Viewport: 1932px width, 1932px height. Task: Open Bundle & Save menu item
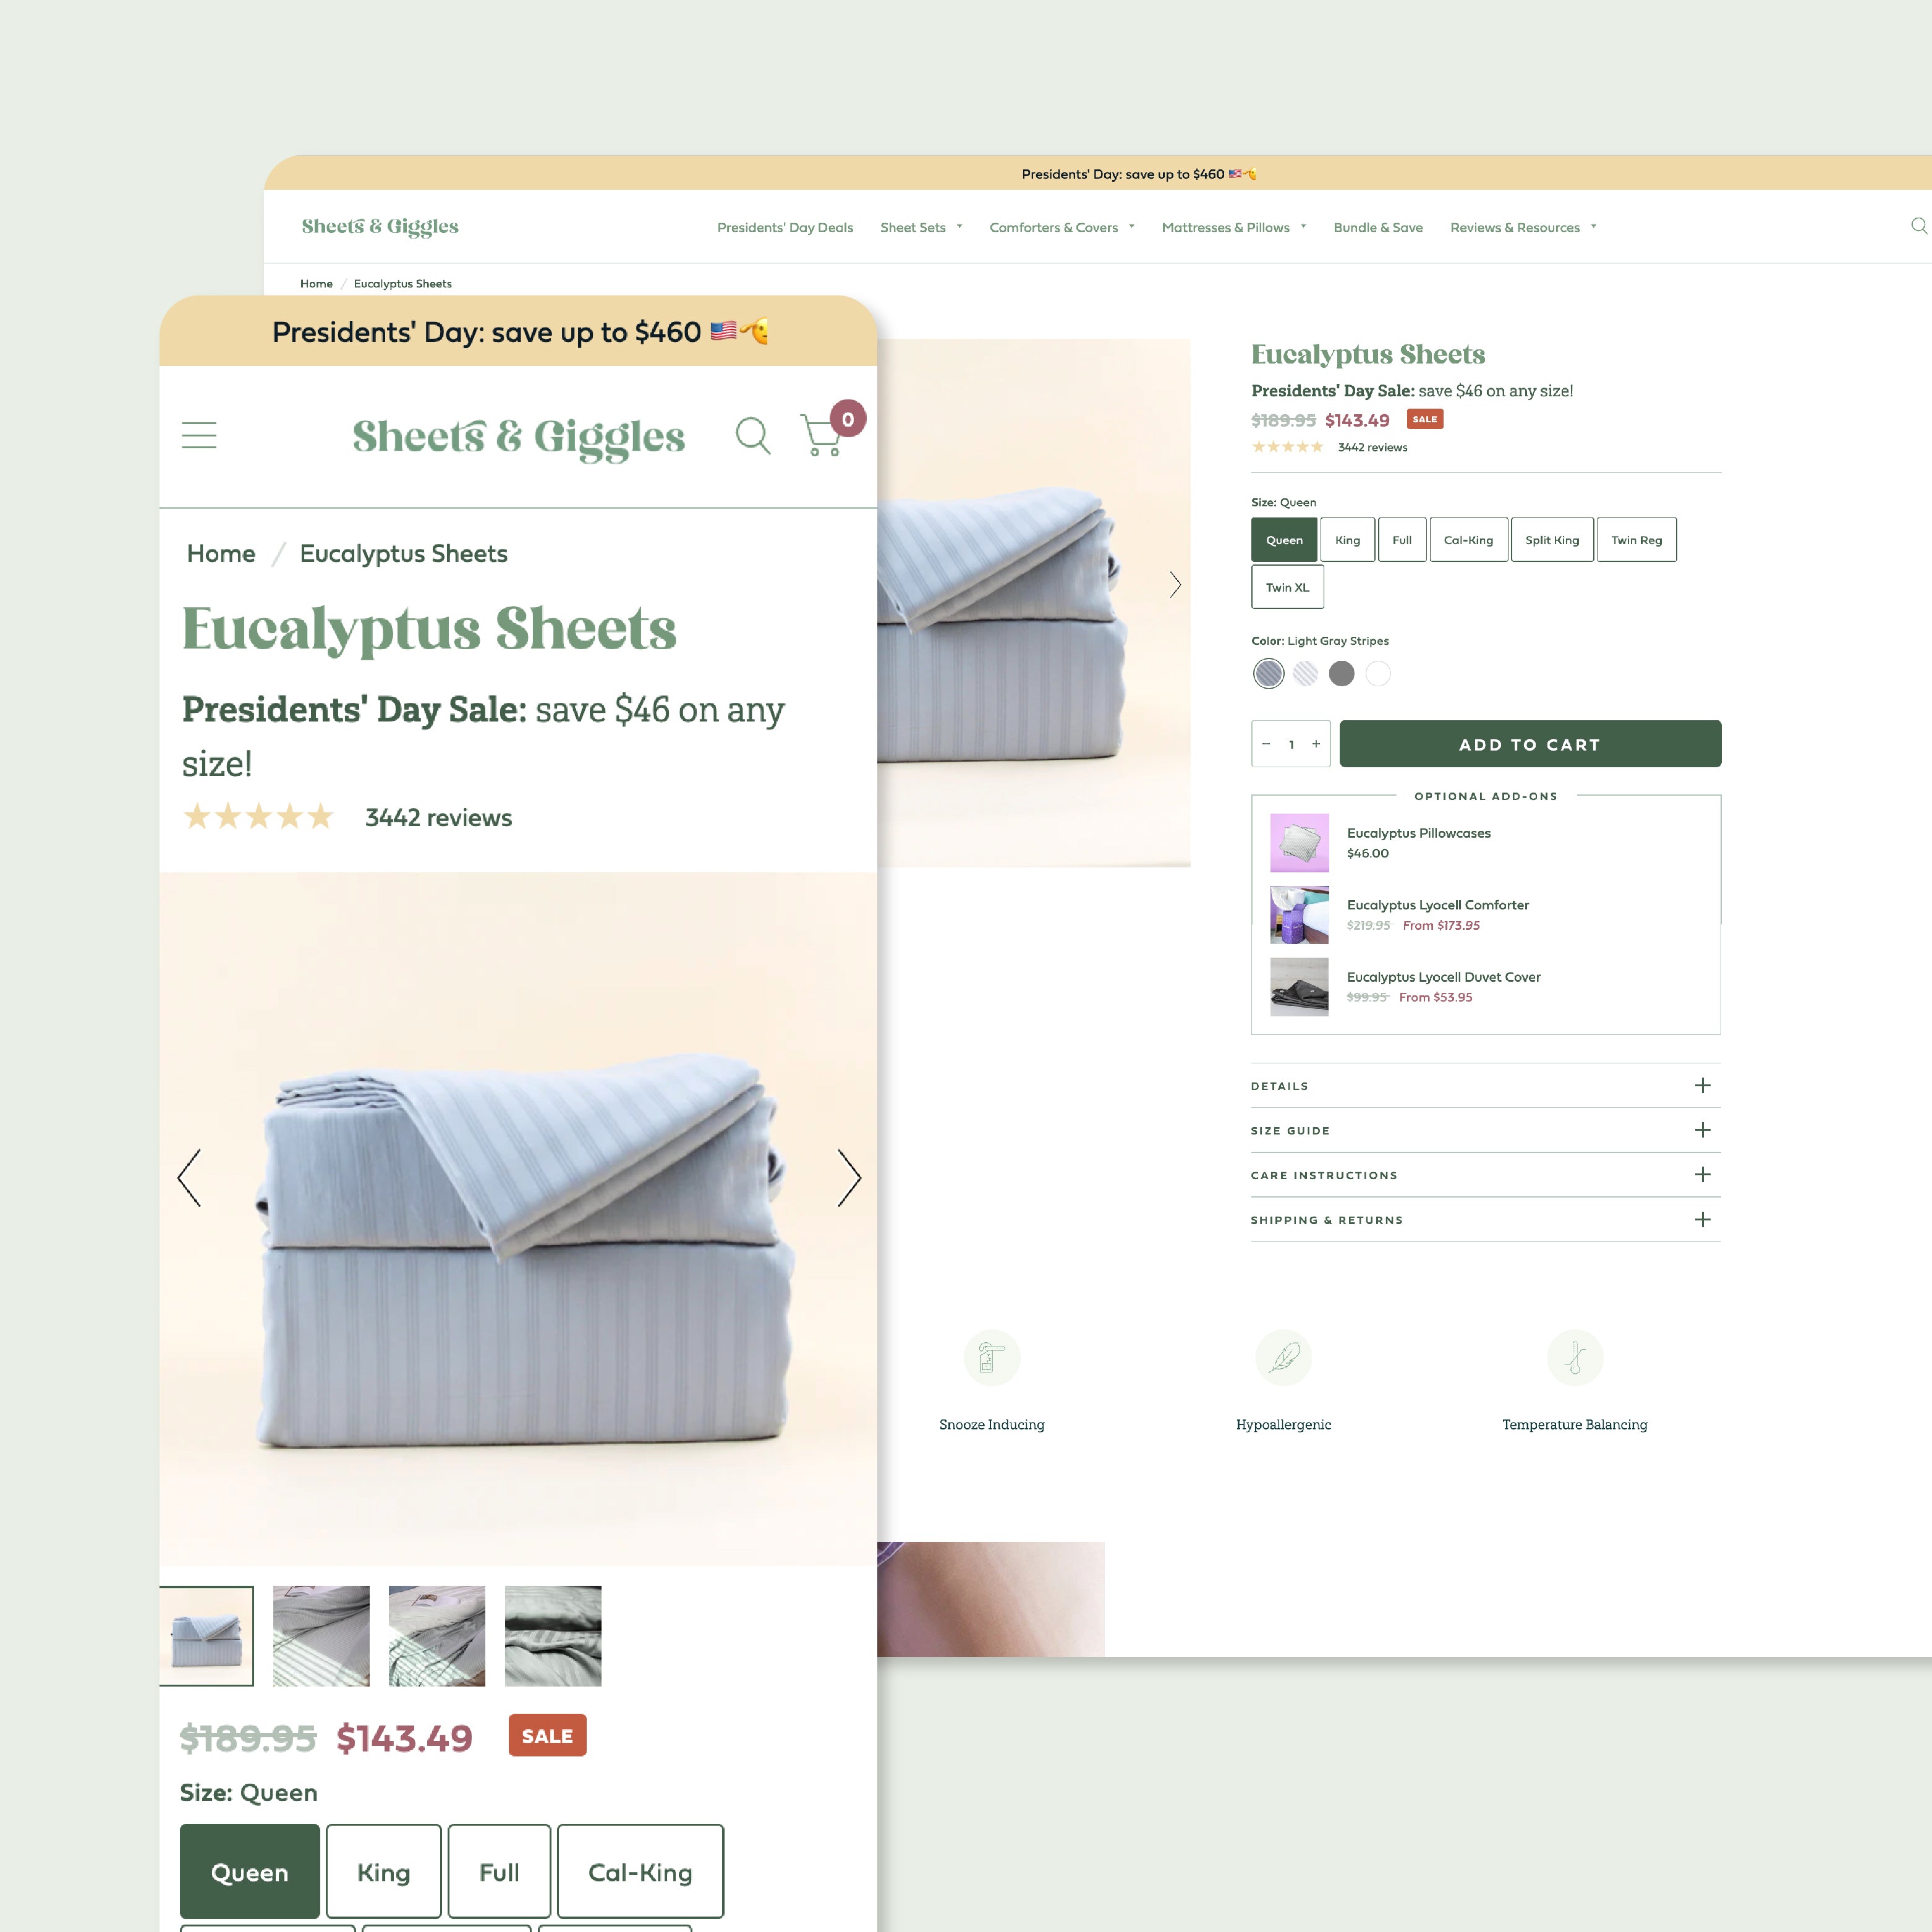coord(1377,228)
